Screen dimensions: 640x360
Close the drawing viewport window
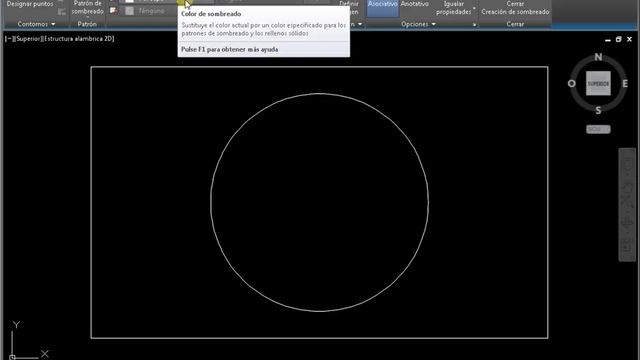pos(629,40)
